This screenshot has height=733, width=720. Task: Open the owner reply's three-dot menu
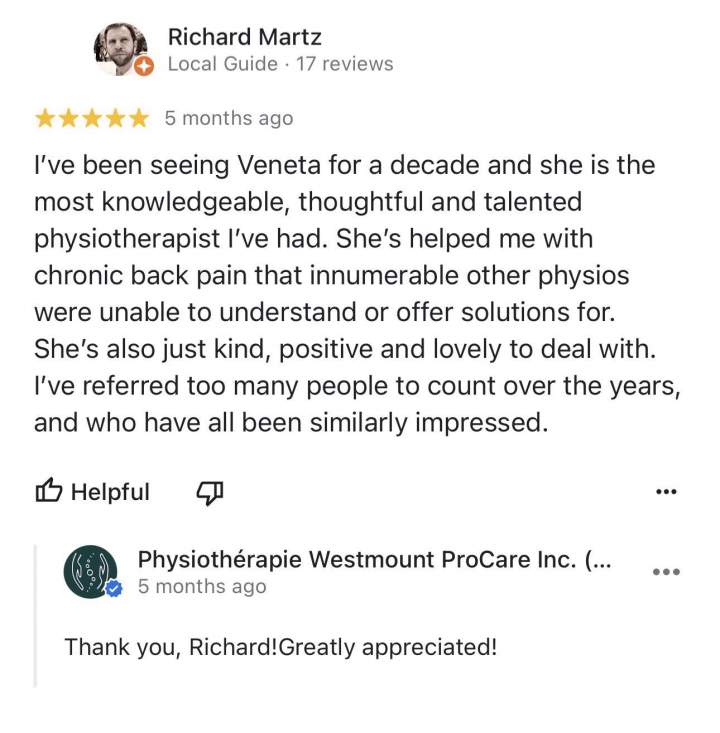pos(666,571)
